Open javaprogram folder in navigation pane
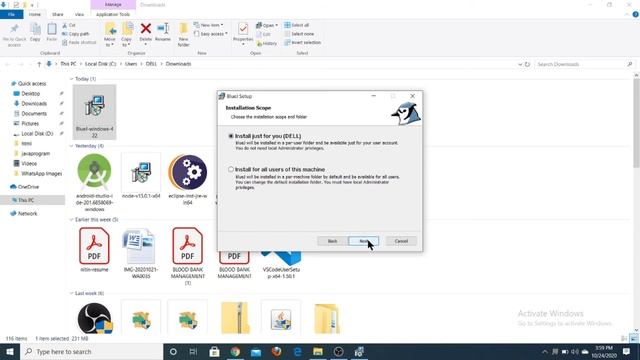 (x=36, y=153)
